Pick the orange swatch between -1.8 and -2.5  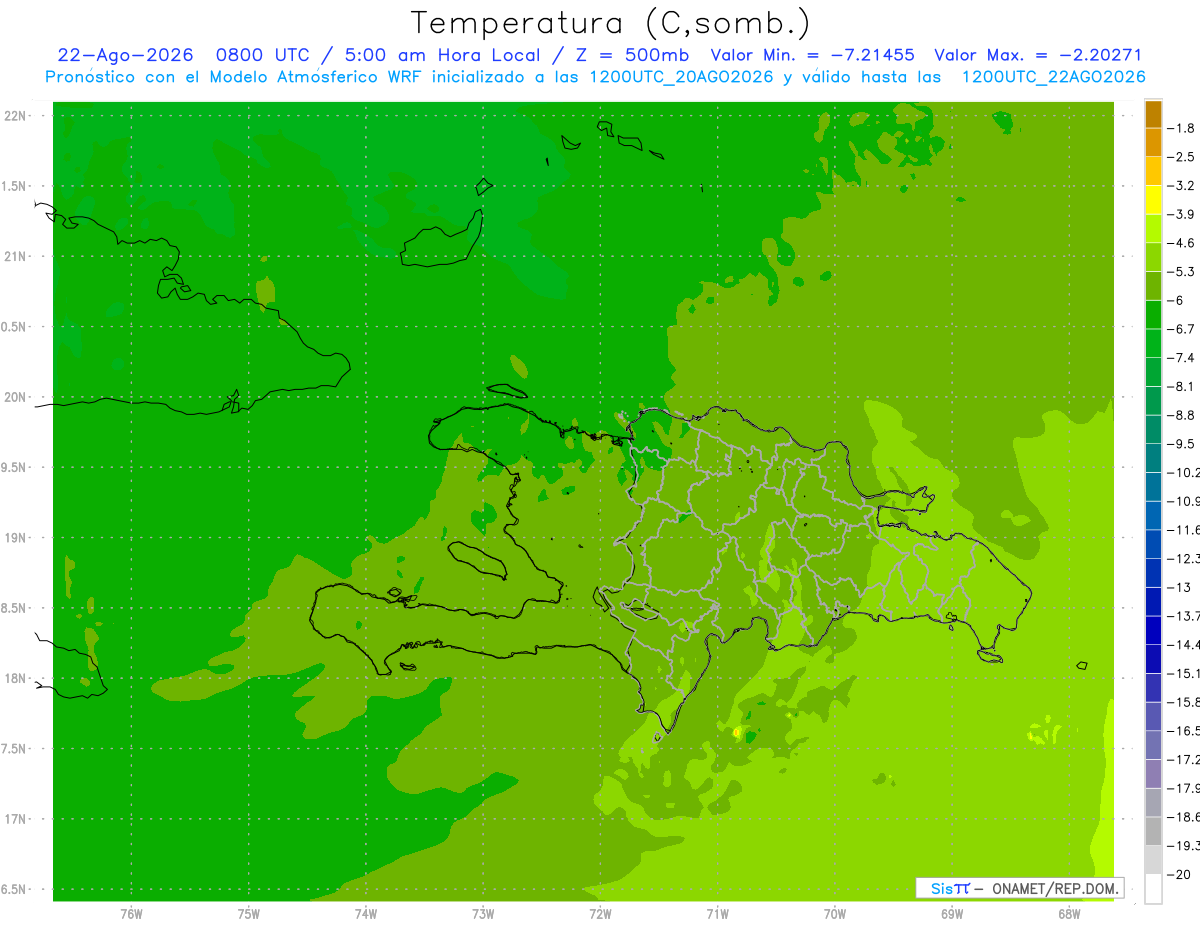(x=1153, y=142)
